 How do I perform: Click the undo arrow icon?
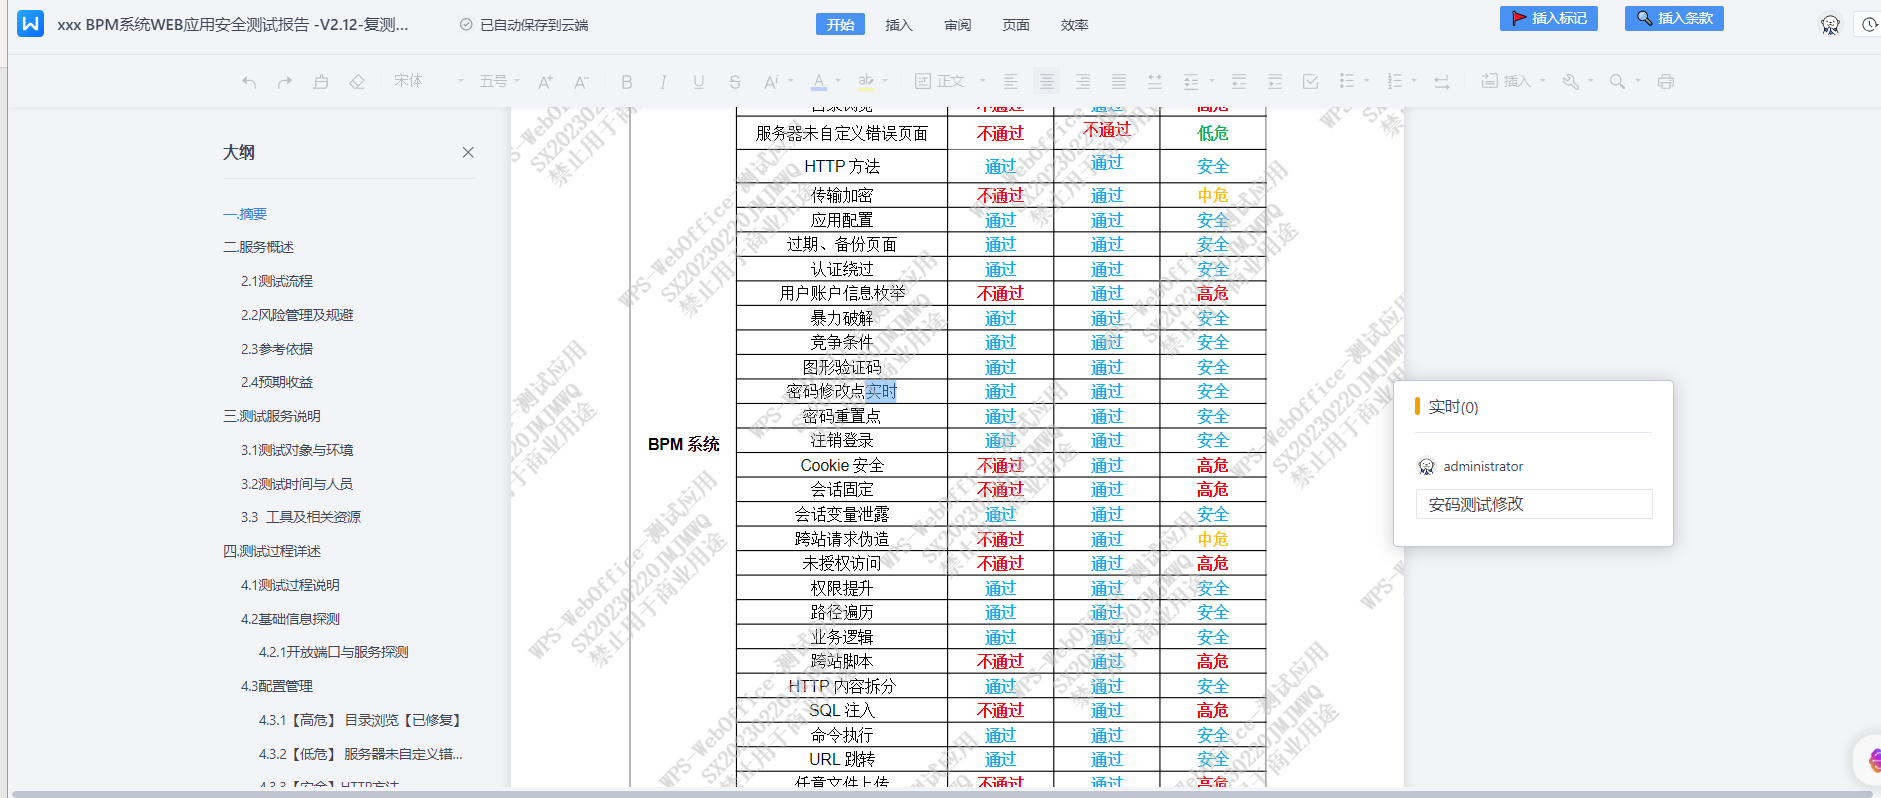coord(249,82)
